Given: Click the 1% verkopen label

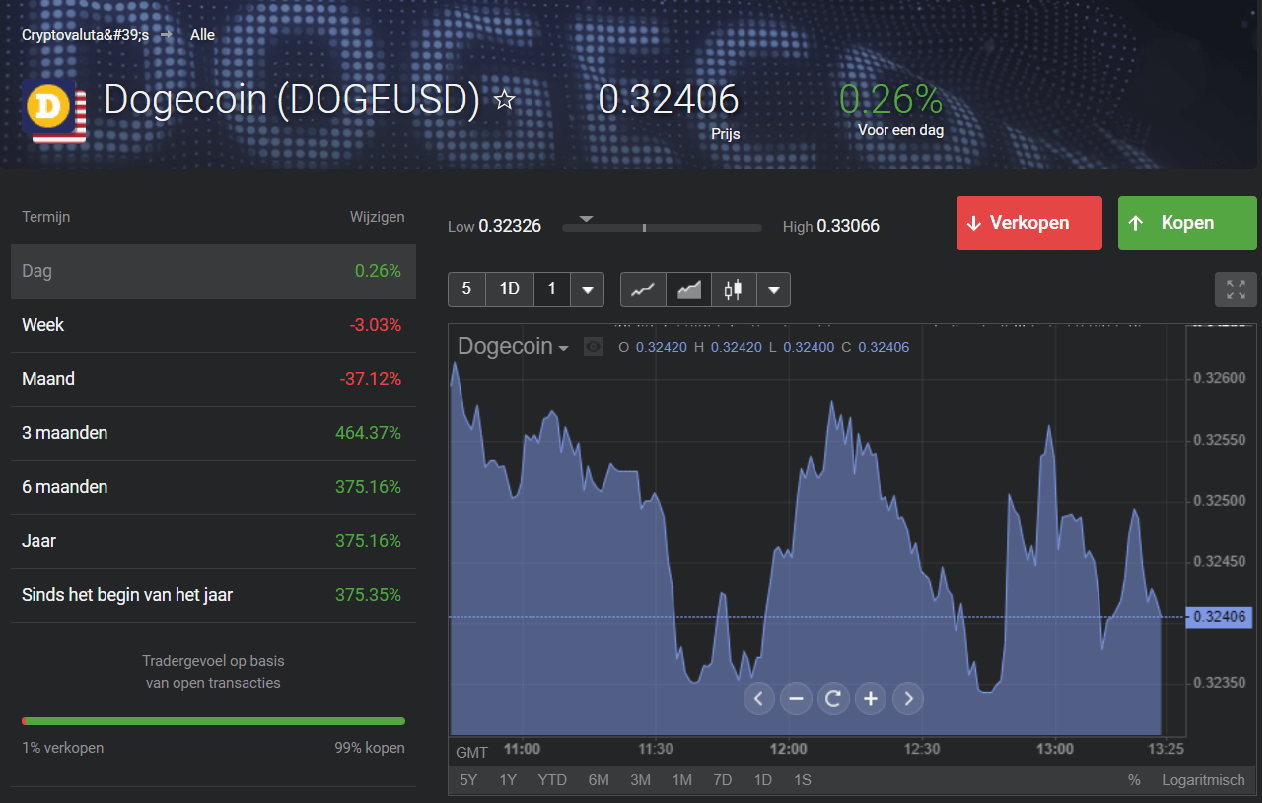Looking at the screenshot, I should coord(63,748).
